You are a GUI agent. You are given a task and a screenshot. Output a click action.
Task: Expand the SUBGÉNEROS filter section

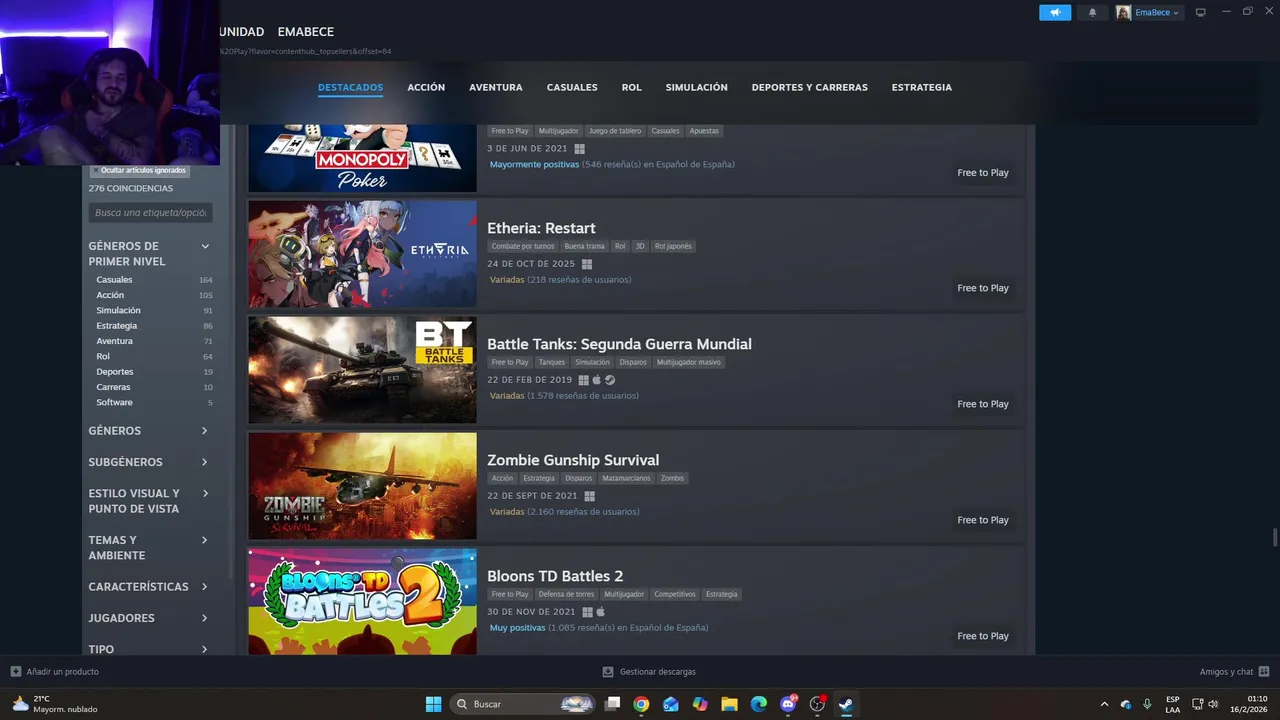tap(148, 462)
